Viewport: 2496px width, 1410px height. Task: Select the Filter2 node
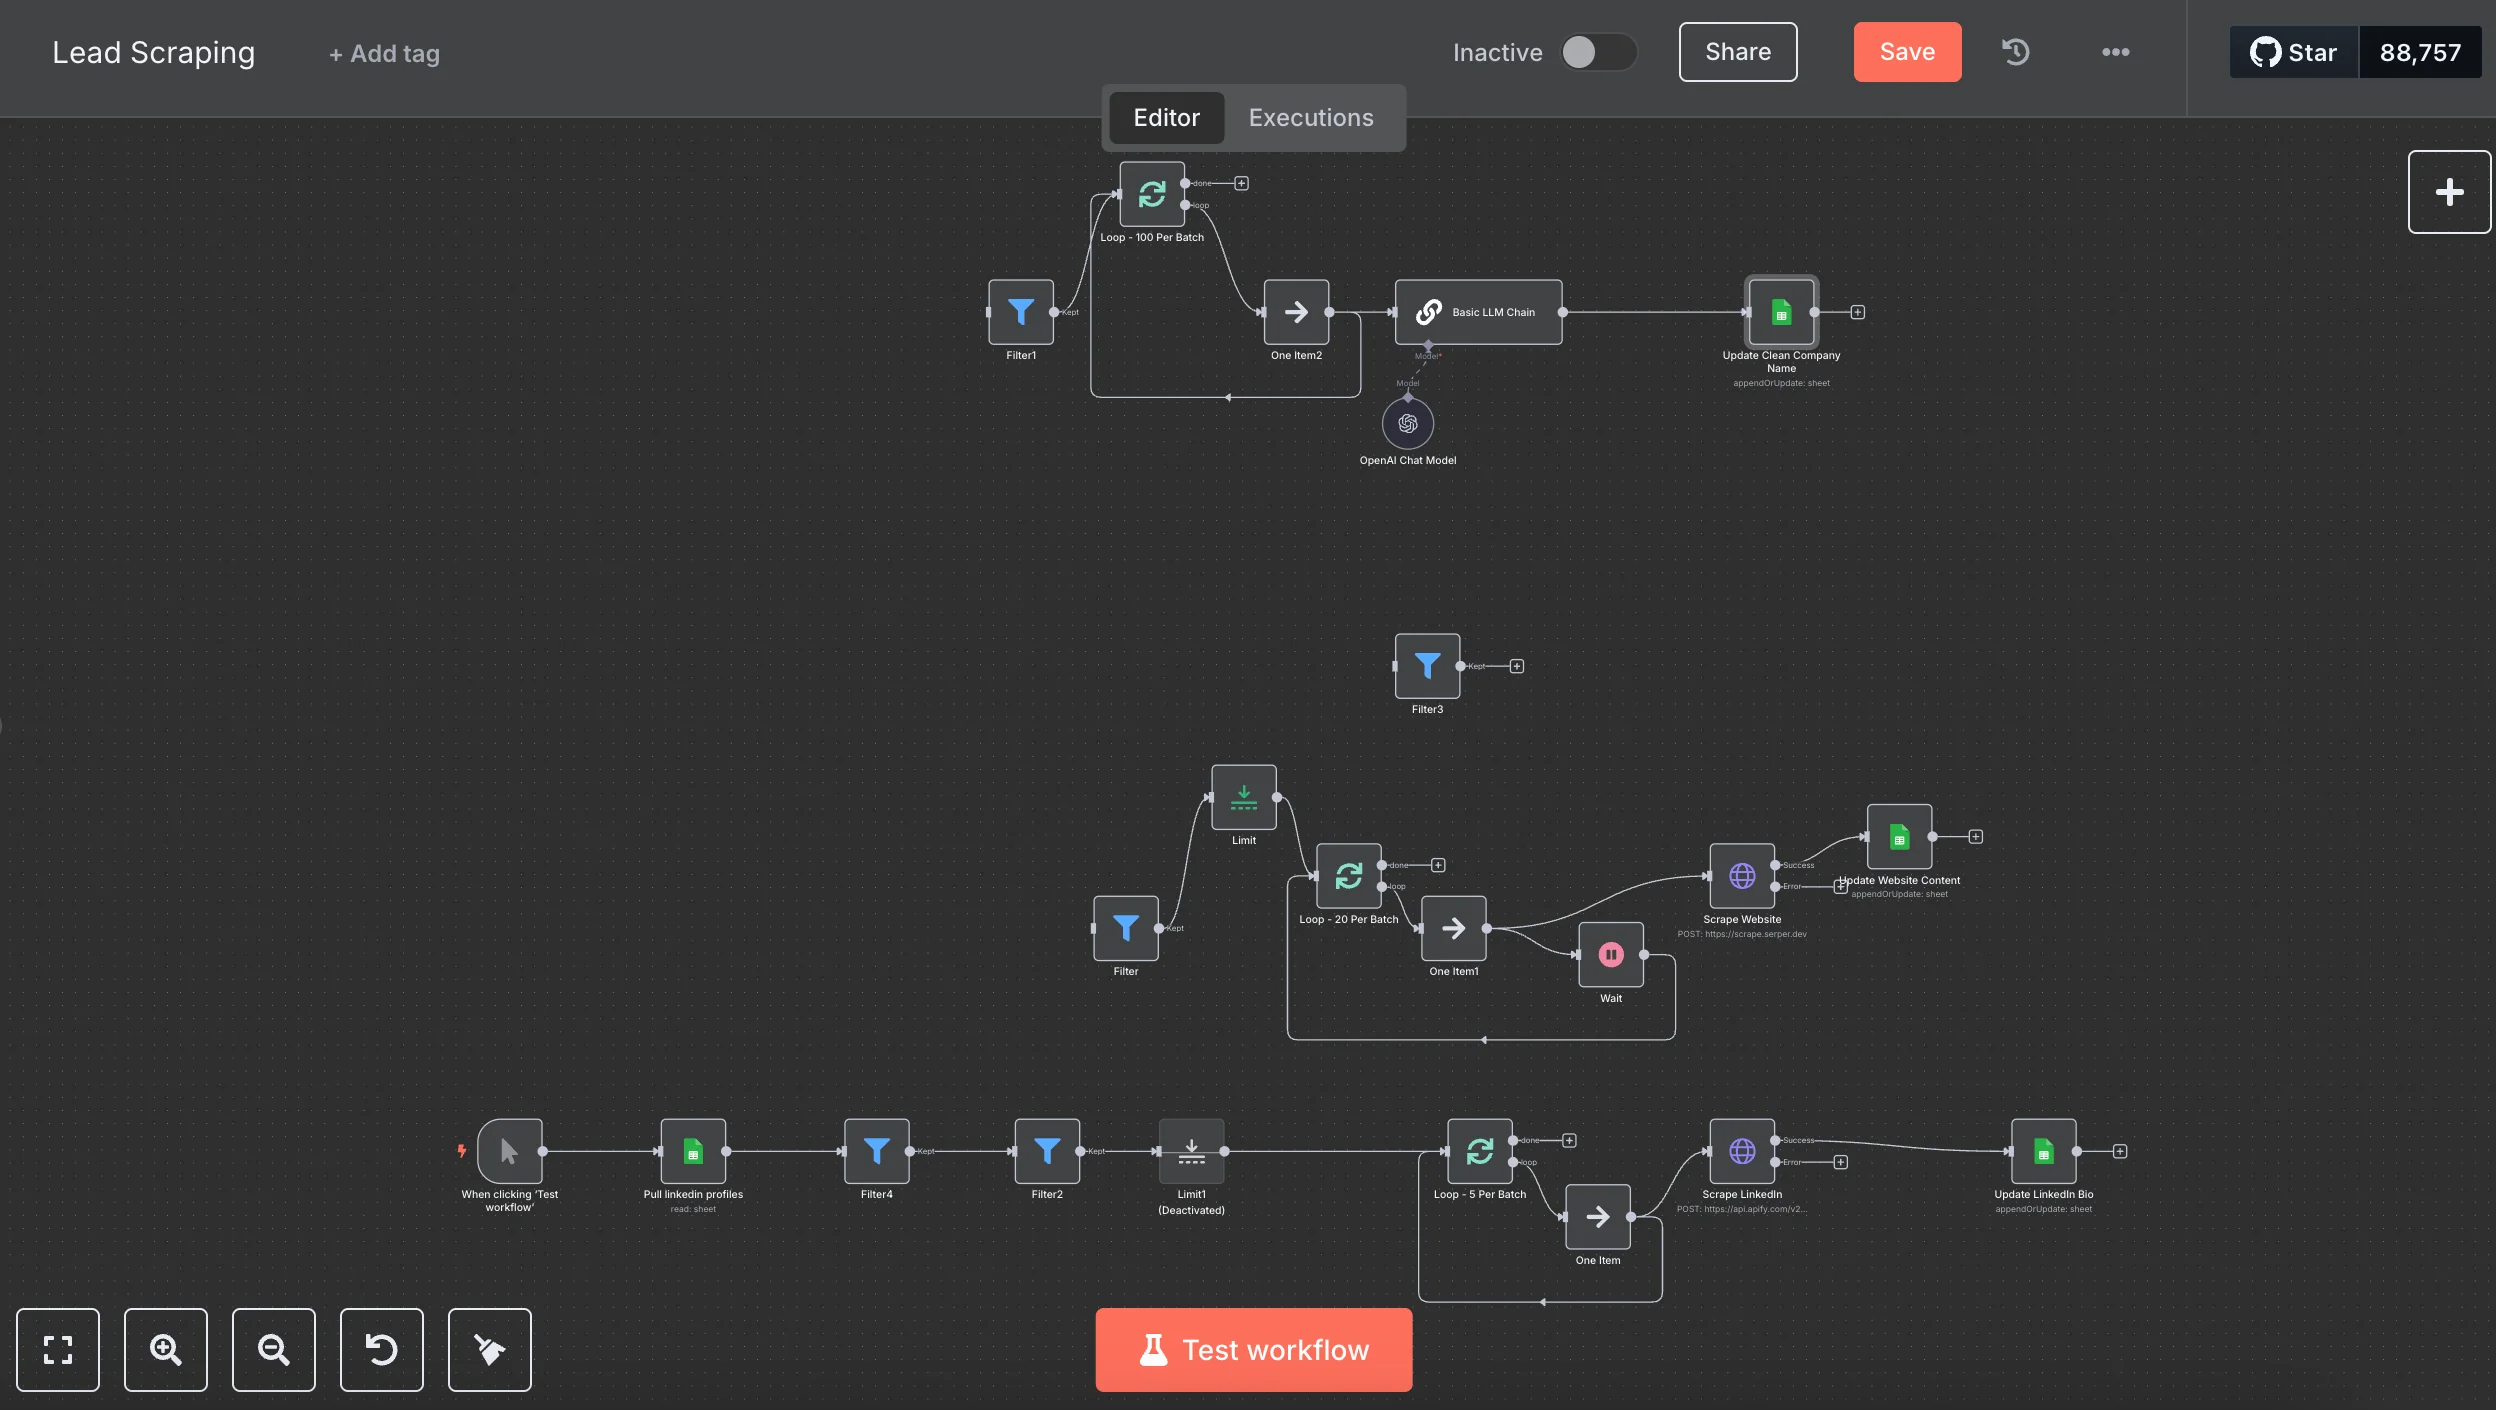1047,1151
